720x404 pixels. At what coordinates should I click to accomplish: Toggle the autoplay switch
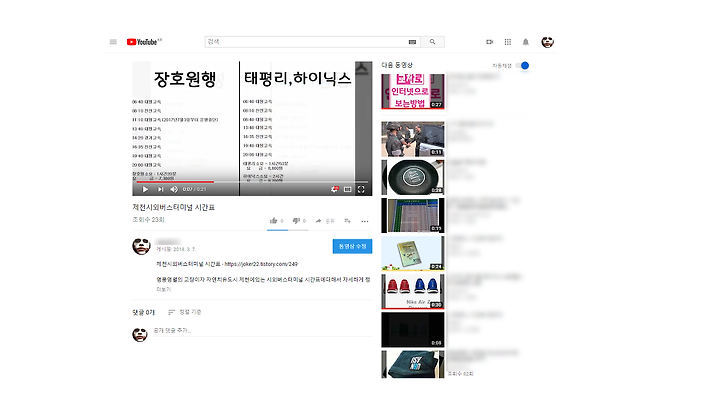(x=523, y=66)
